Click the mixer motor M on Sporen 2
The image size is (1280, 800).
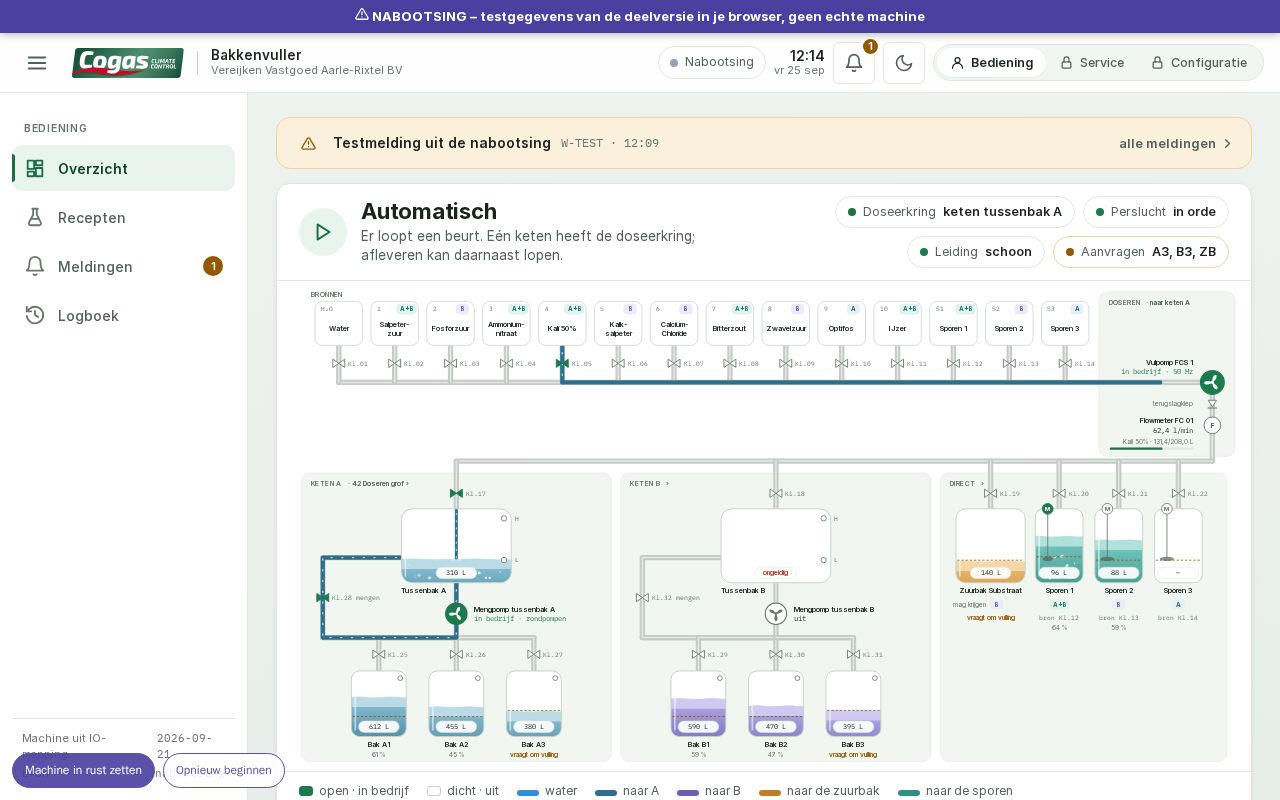pos(1107,509)
